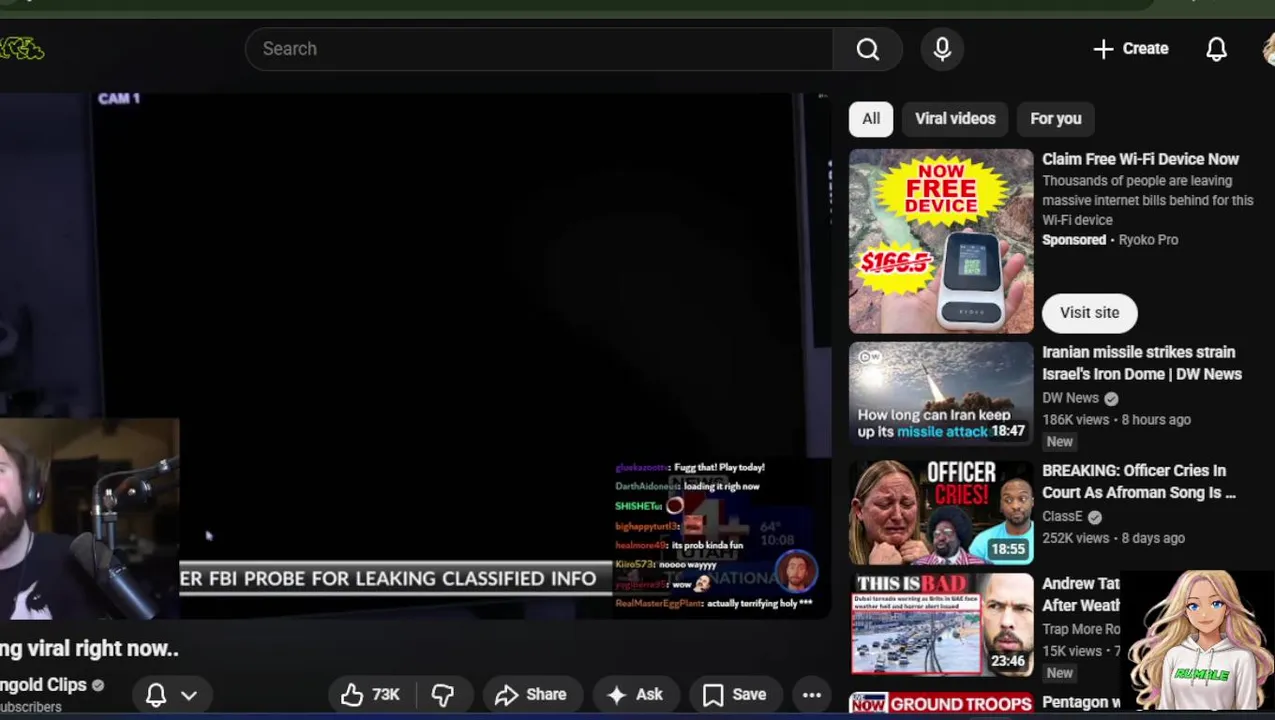The height and width of the screenshot is (720, 1275).
Task: Open 'BREAKING: Officer Cries In Court' title
Action: [x=1139, y=481]
